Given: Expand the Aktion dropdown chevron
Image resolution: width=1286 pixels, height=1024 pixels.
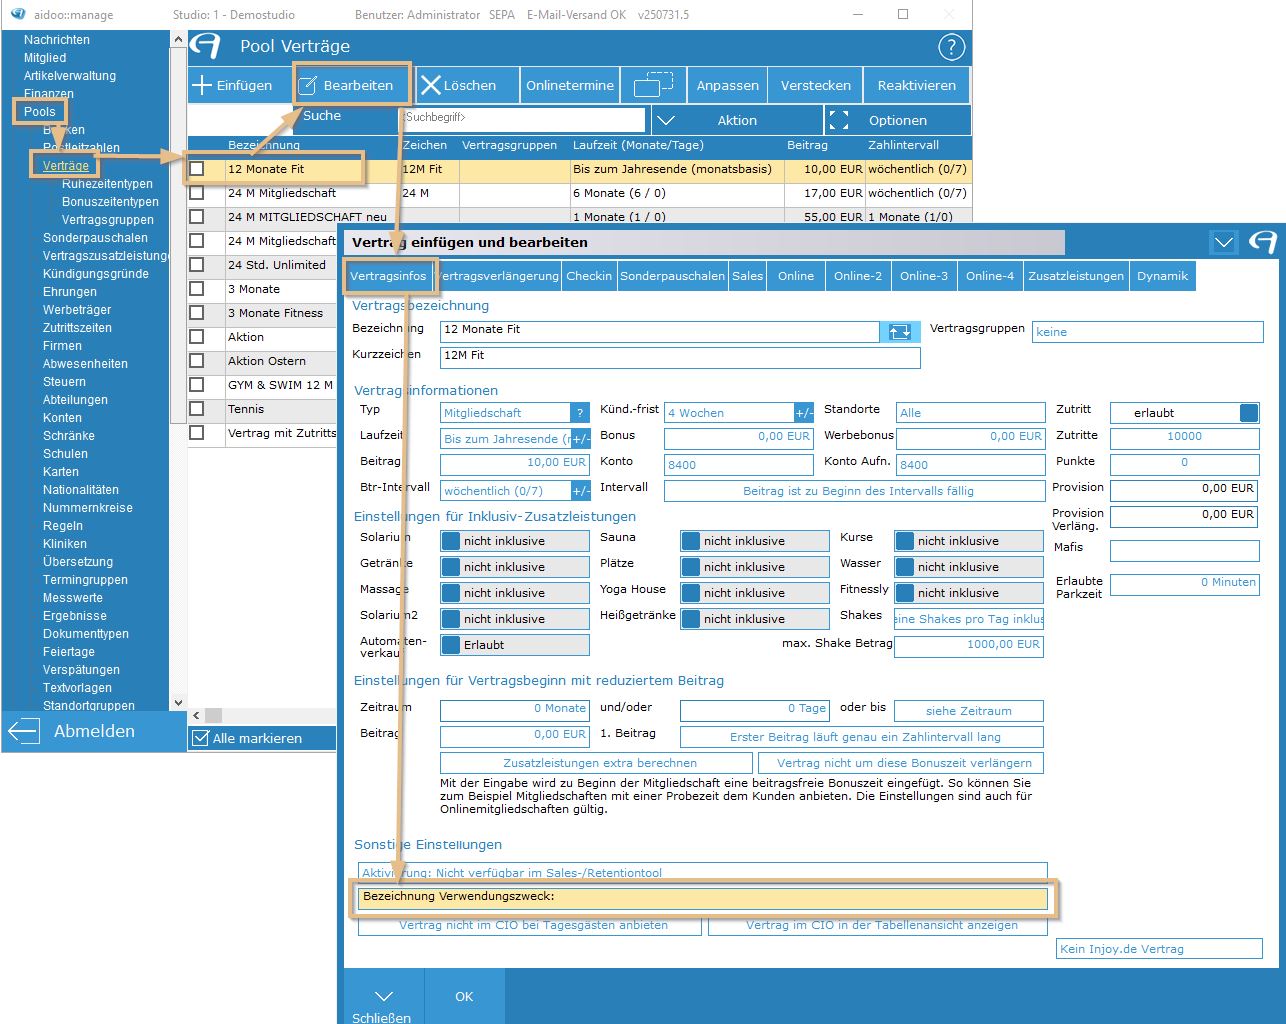Looking at the screenshot, I should coord(667,120).
